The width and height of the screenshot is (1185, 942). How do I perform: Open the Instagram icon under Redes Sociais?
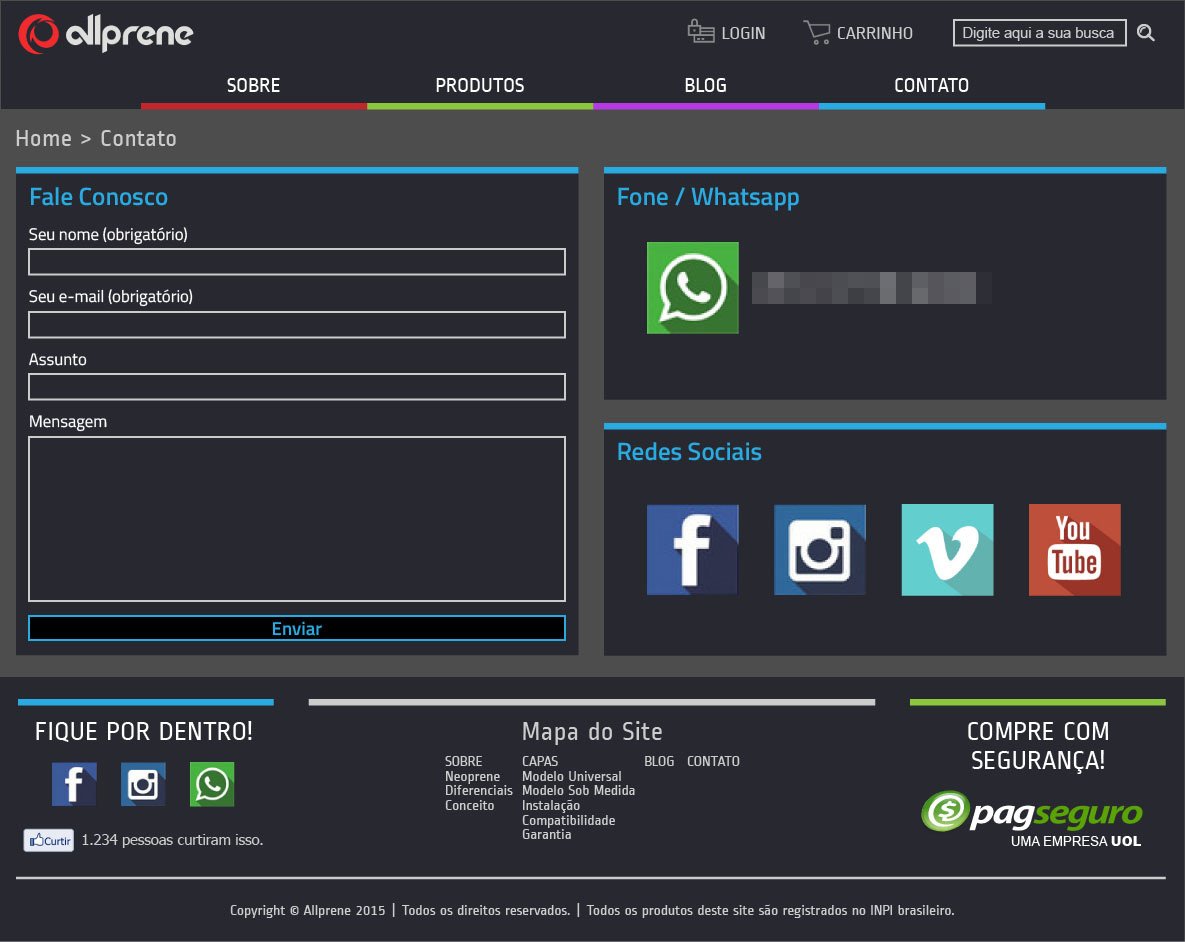(x=820, y=550)
